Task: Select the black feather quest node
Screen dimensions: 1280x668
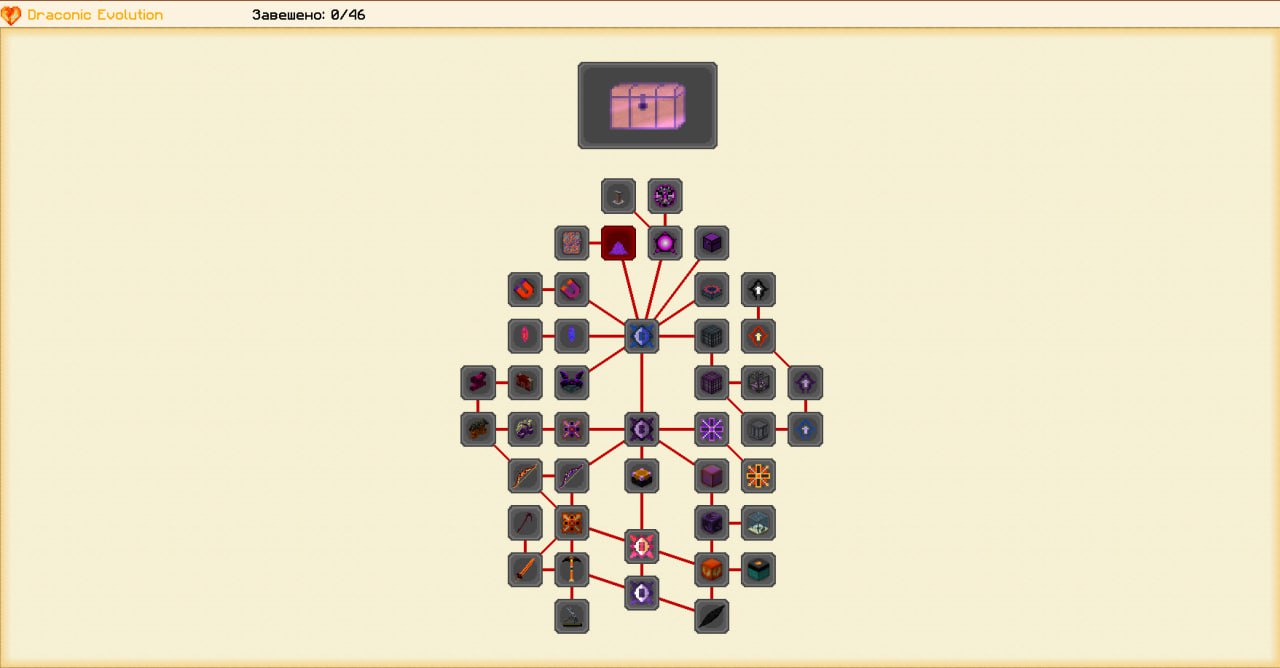Action: (711, 616)
